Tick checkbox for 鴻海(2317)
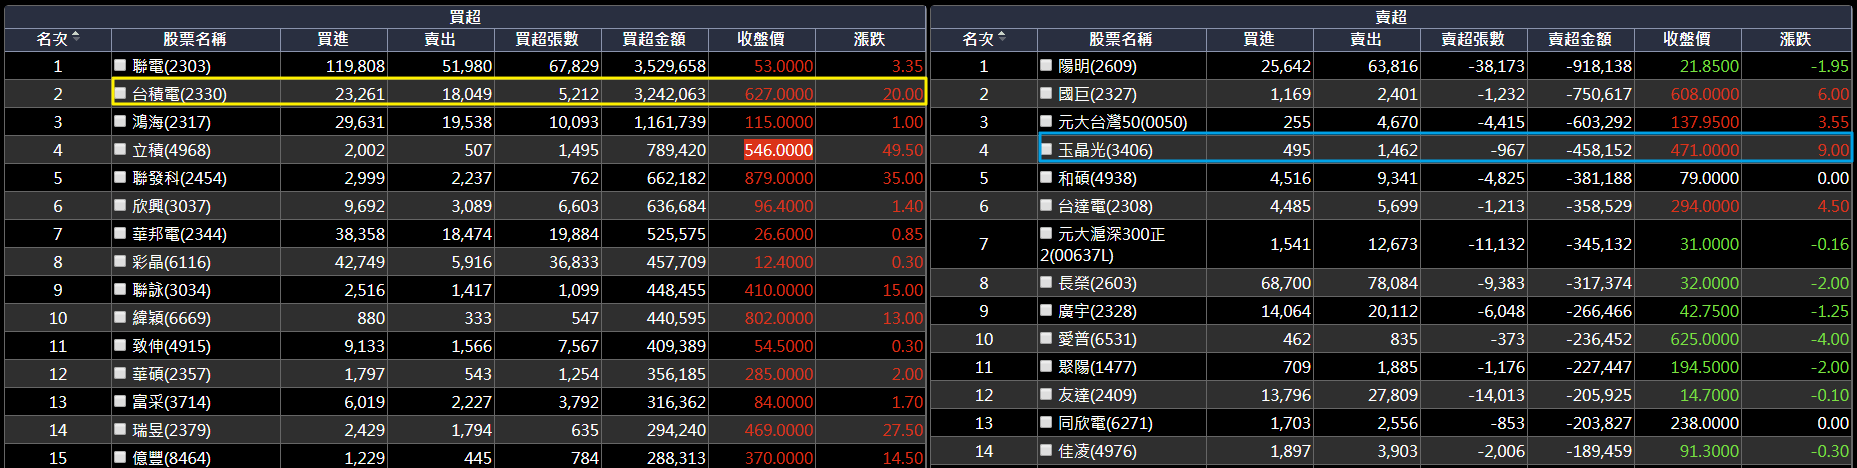The width and height of the screenshot is (1857, 468). point(120,122)
